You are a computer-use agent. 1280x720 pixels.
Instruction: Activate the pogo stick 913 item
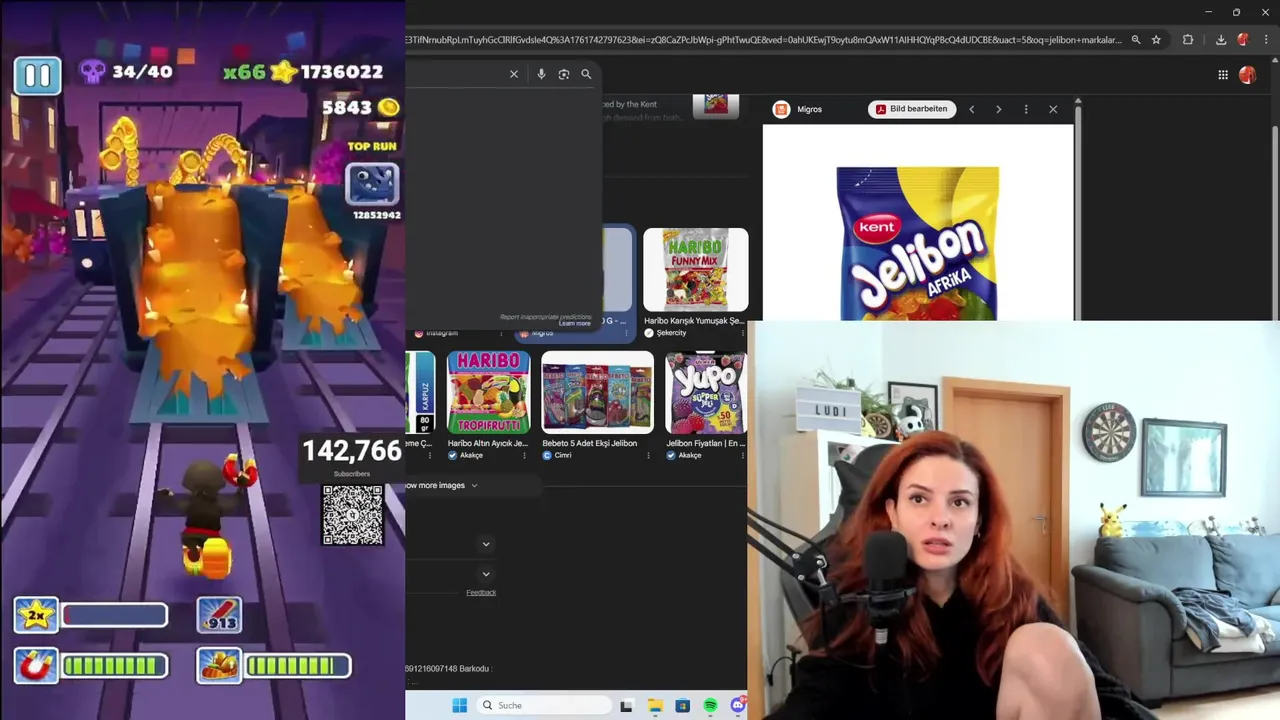click(x=218, y=615)
